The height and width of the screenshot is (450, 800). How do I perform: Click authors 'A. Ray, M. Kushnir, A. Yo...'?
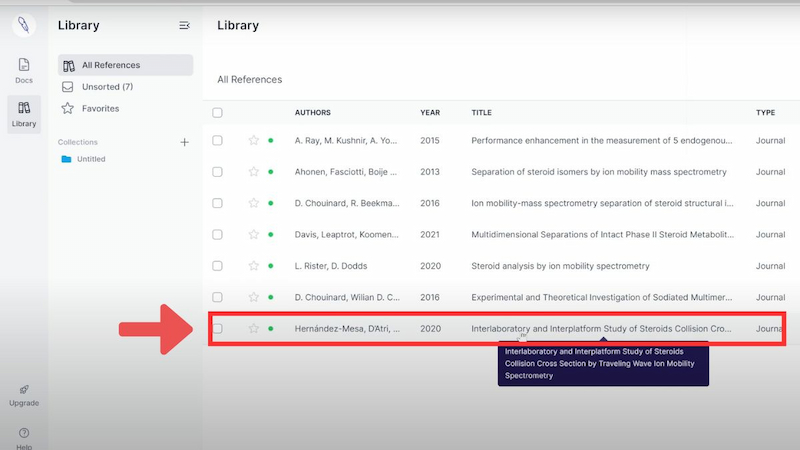point(345,140)
